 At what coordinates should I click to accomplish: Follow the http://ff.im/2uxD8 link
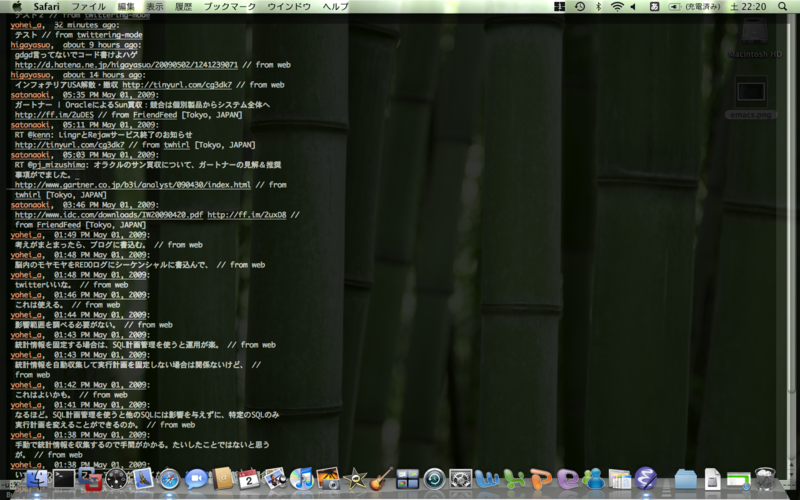click(247, 215)
